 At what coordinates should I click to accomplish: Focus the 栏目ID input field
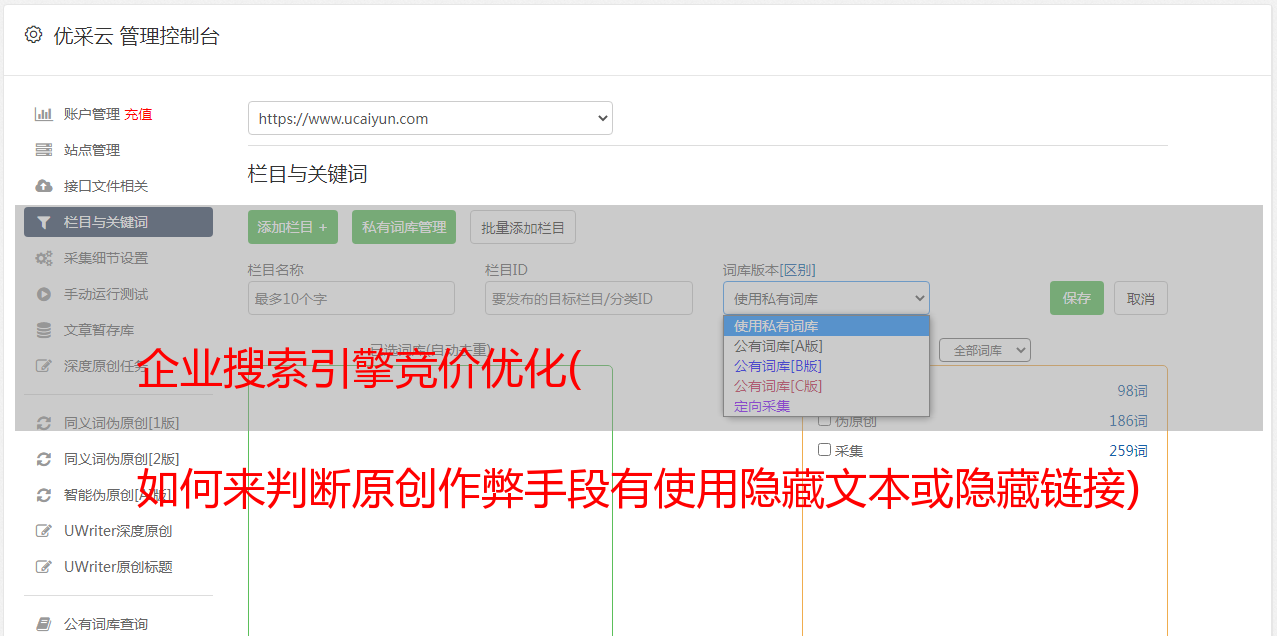[589, 298]
